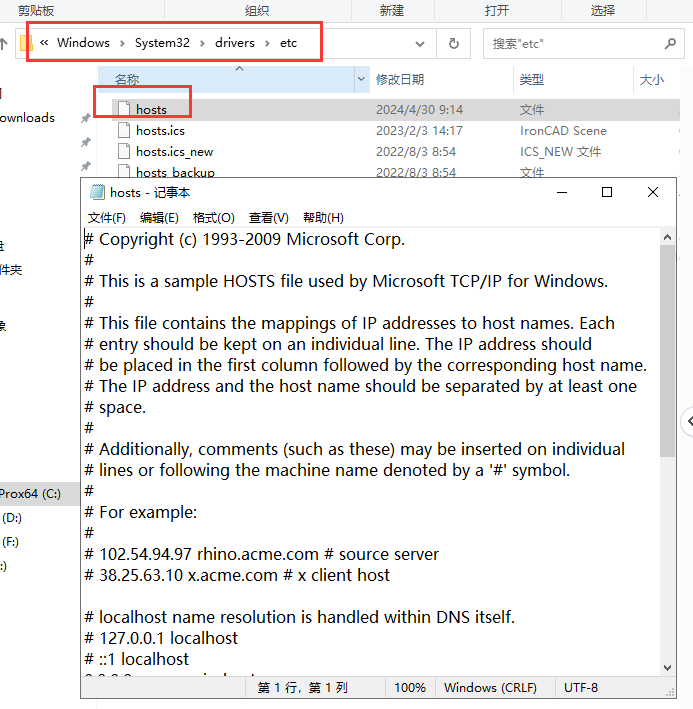The image size is (693, 709).
Task: Open the address bar history dropdown
Action: pos(420,44)
